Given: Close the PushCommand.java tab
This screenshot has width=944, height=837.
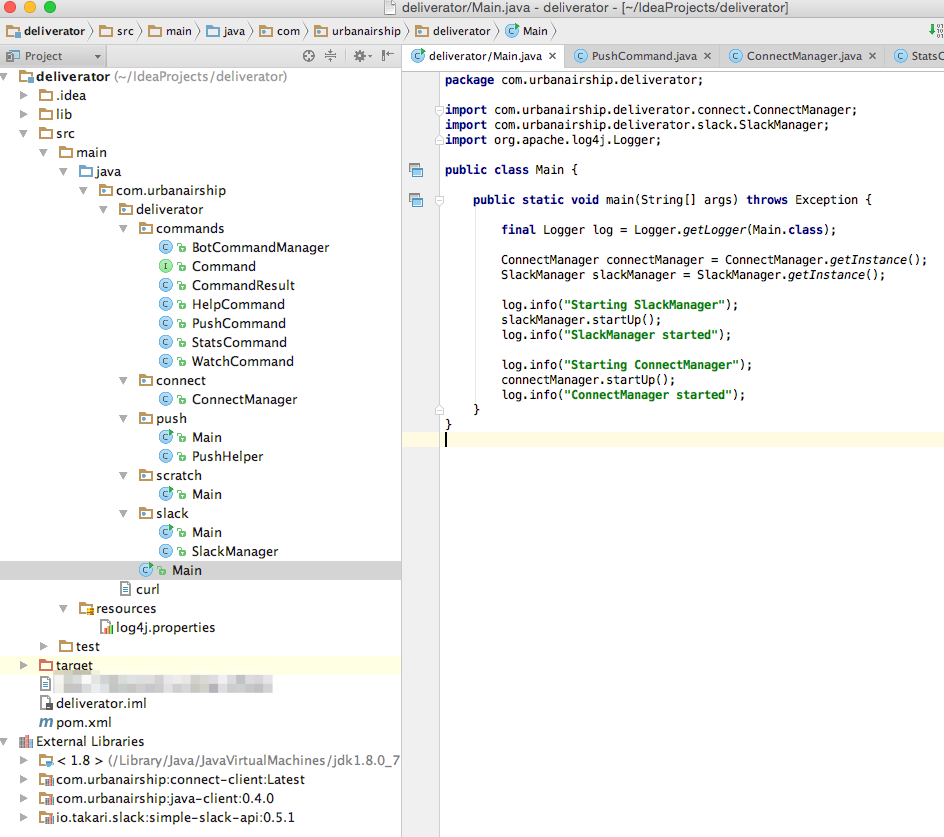Looking at the screenshot, I should click(707, 57).
